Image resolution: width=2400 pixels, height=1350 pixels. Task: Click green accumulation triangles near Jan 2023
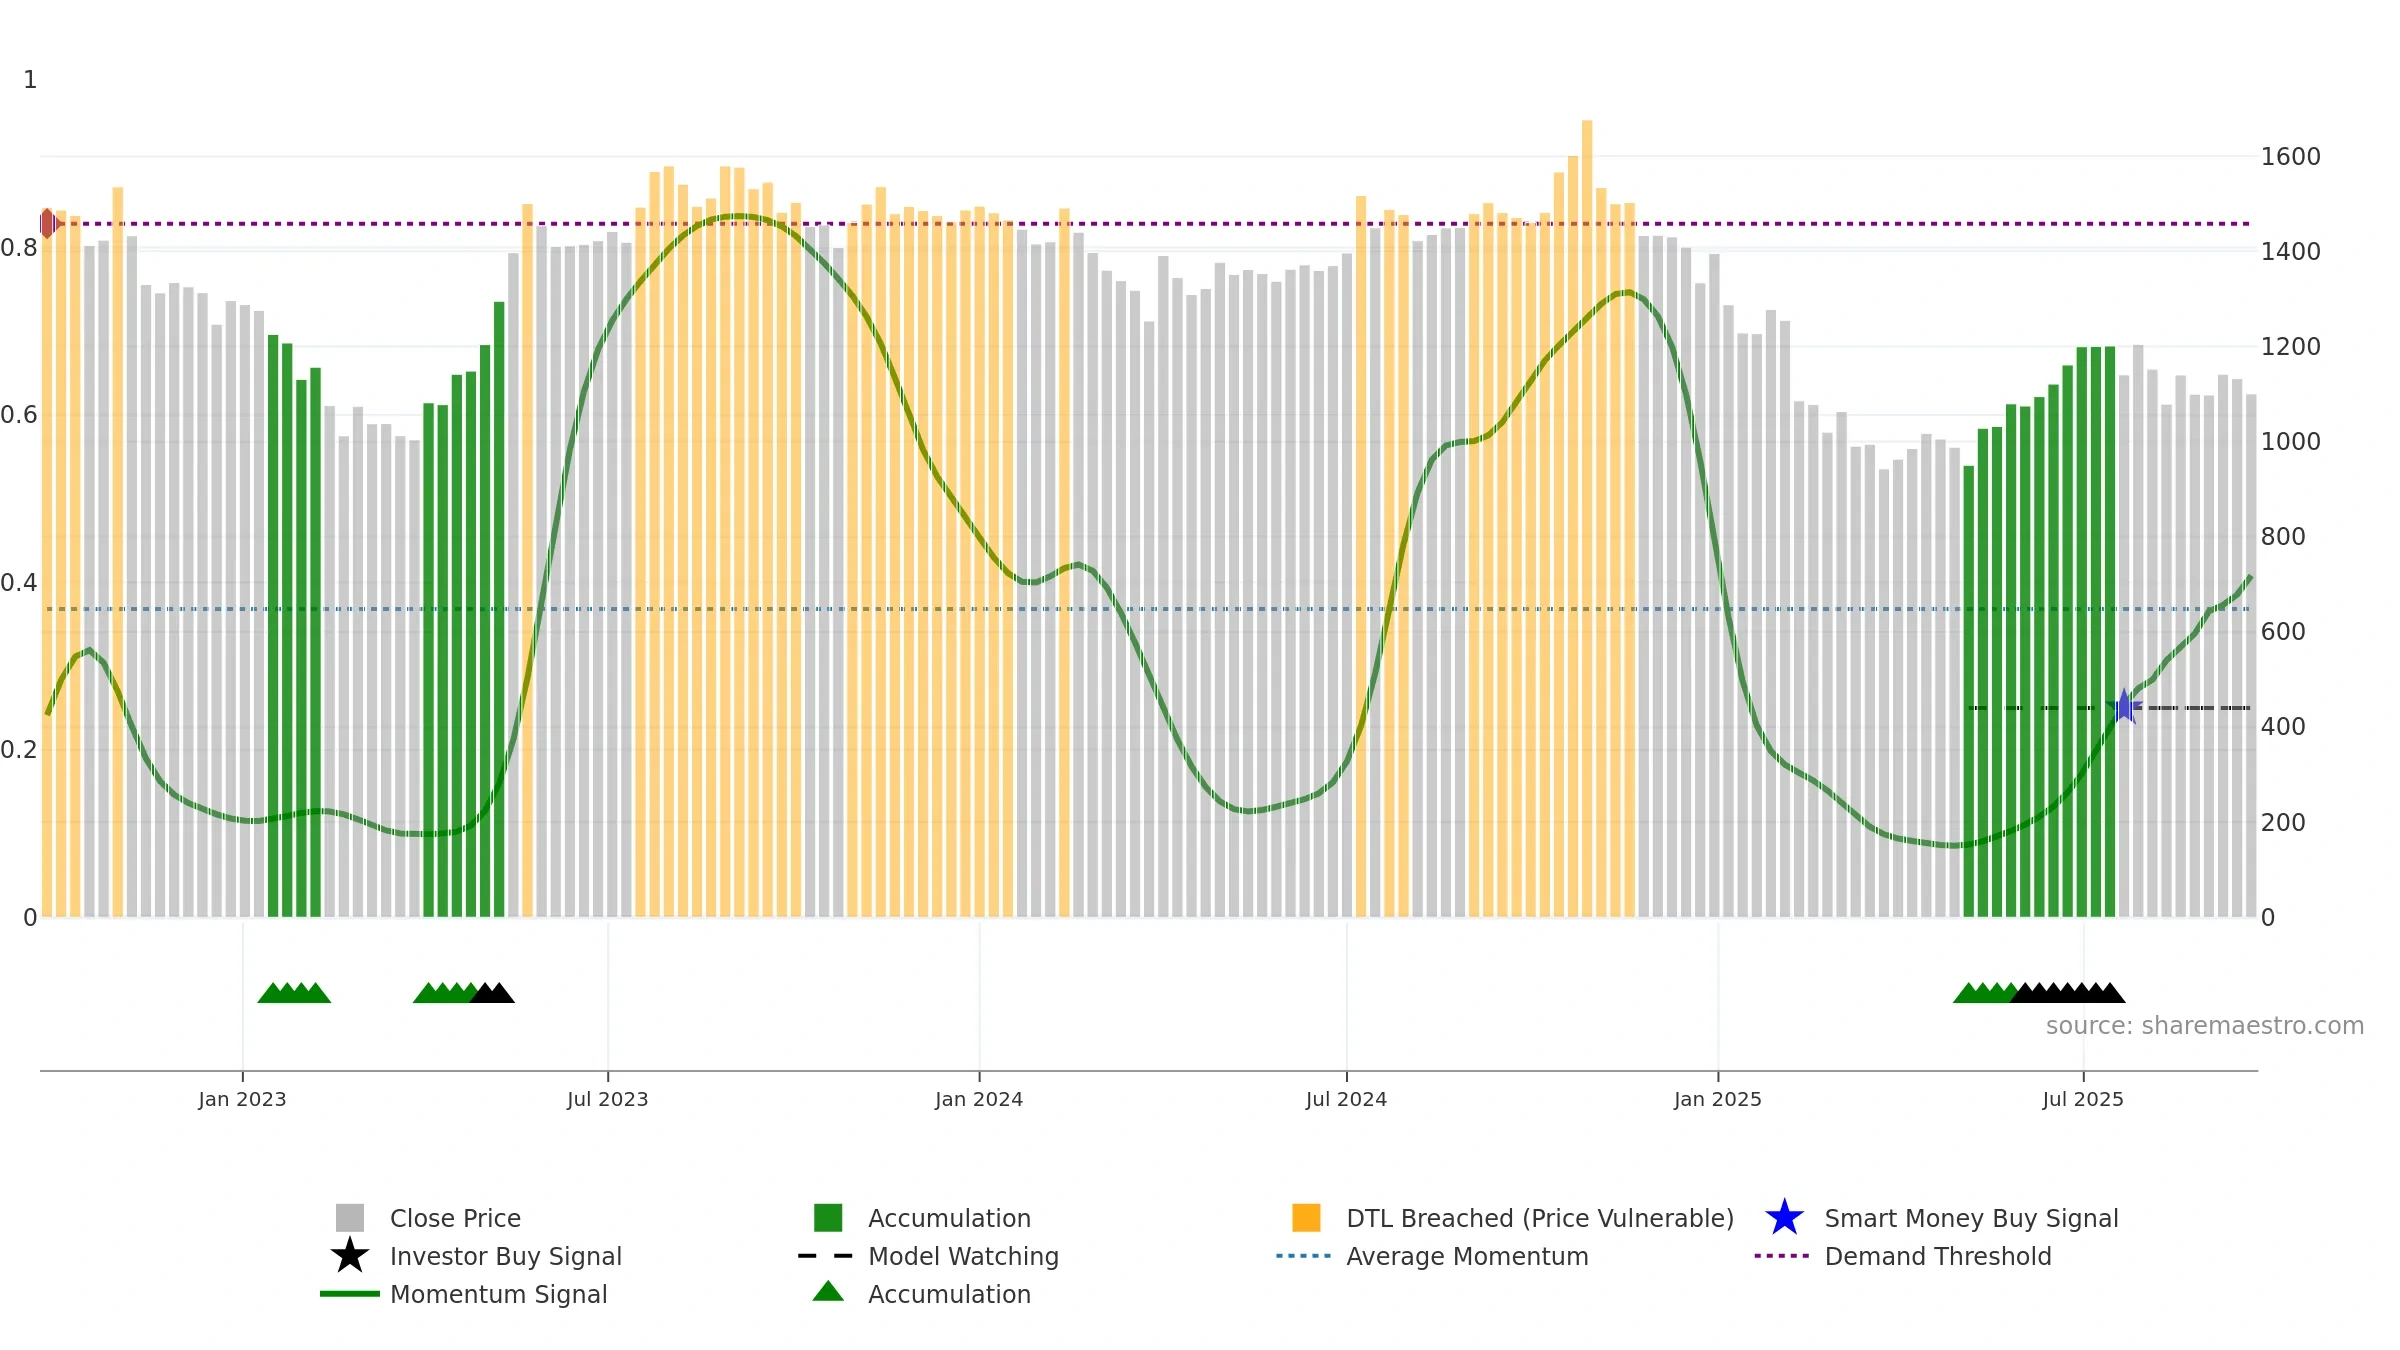point(294,993)
